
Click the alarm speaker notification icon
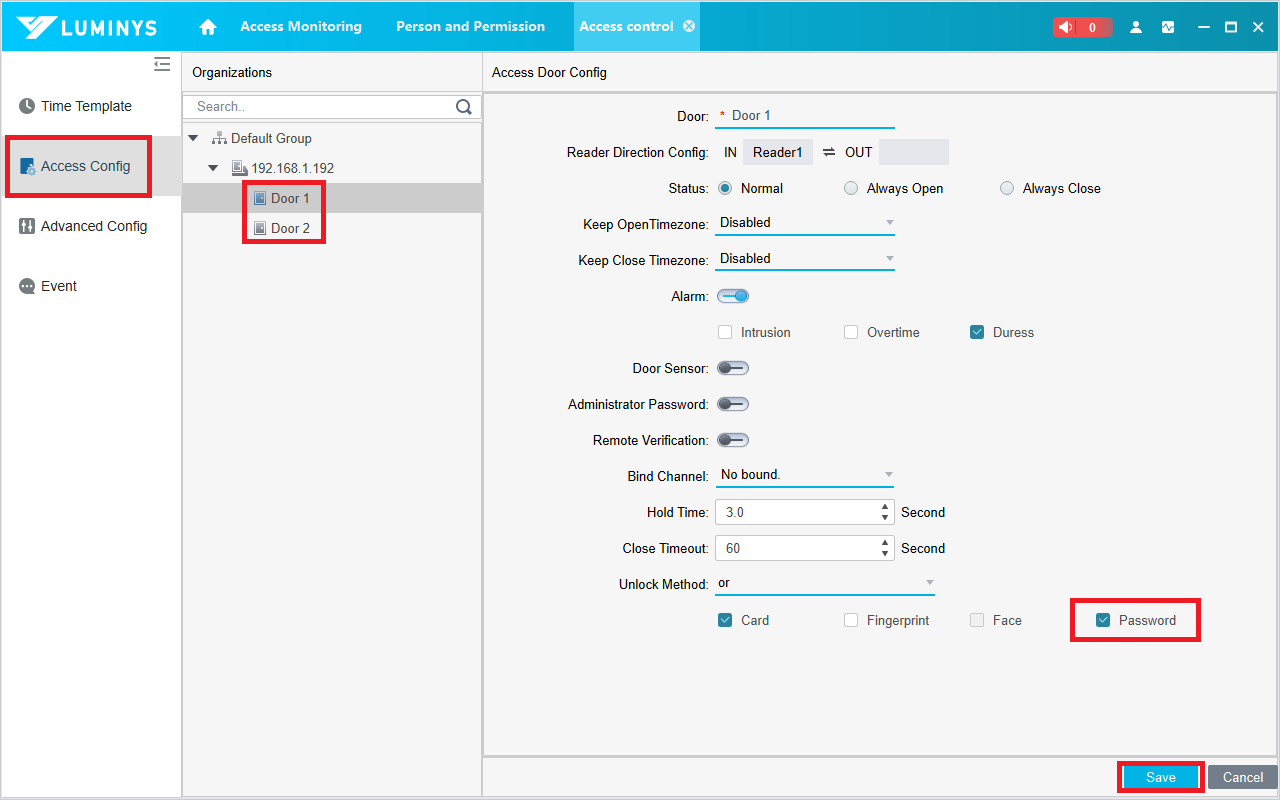(x=1066, y=27)
